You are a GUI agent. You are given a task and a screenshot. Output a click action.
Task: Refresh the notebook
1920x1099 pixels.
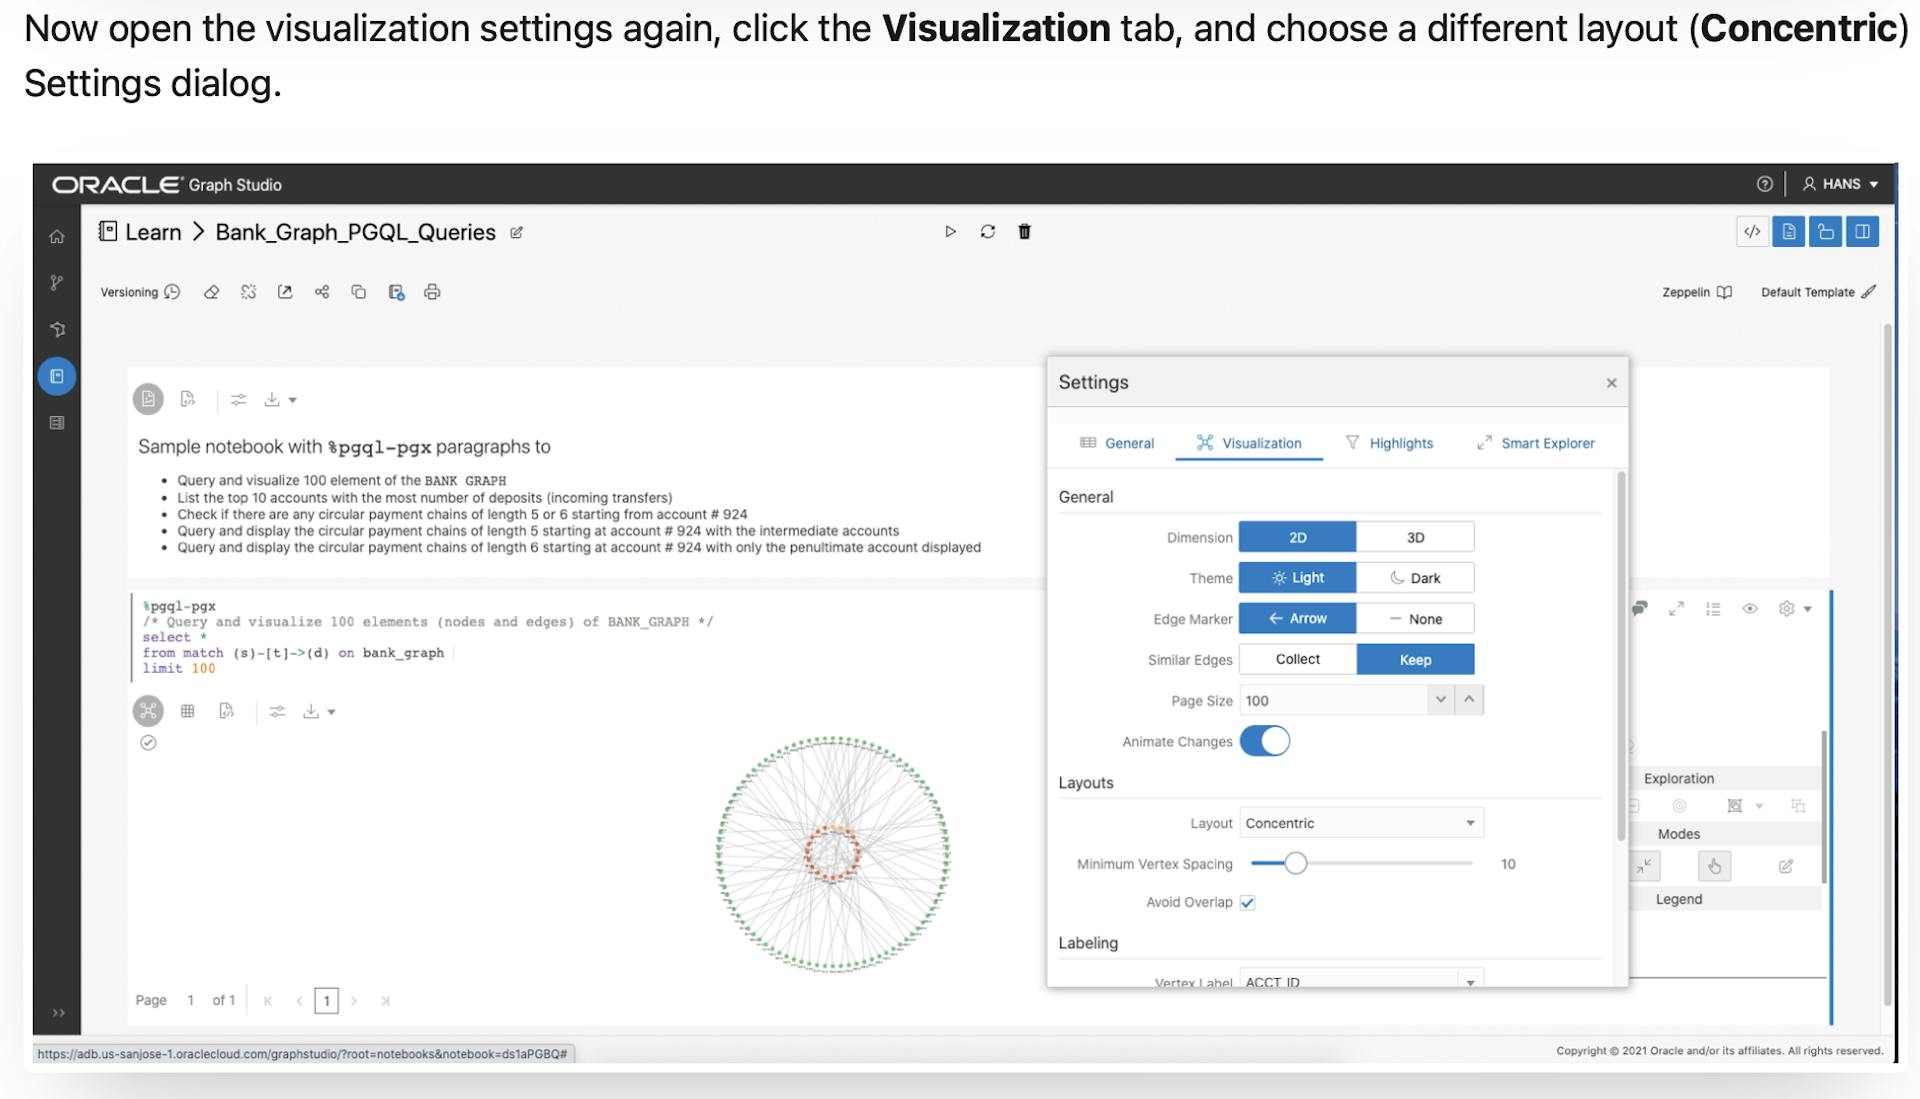[988, 231]
